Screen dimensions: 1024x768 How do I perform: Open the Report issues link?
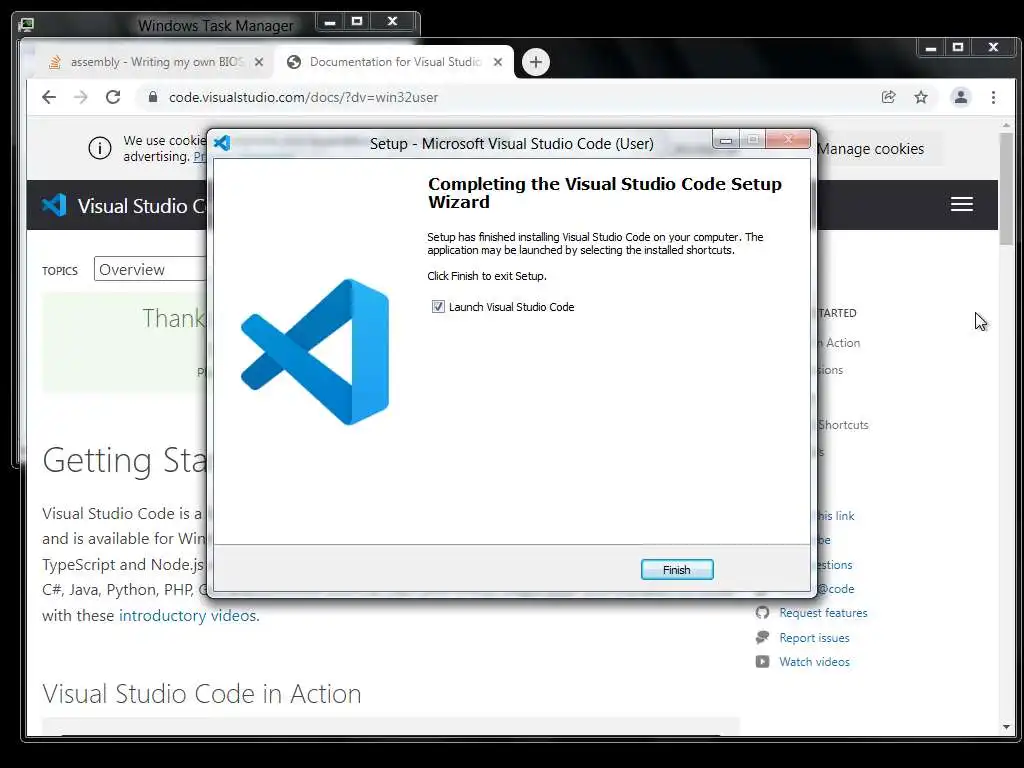click(814, 637)
